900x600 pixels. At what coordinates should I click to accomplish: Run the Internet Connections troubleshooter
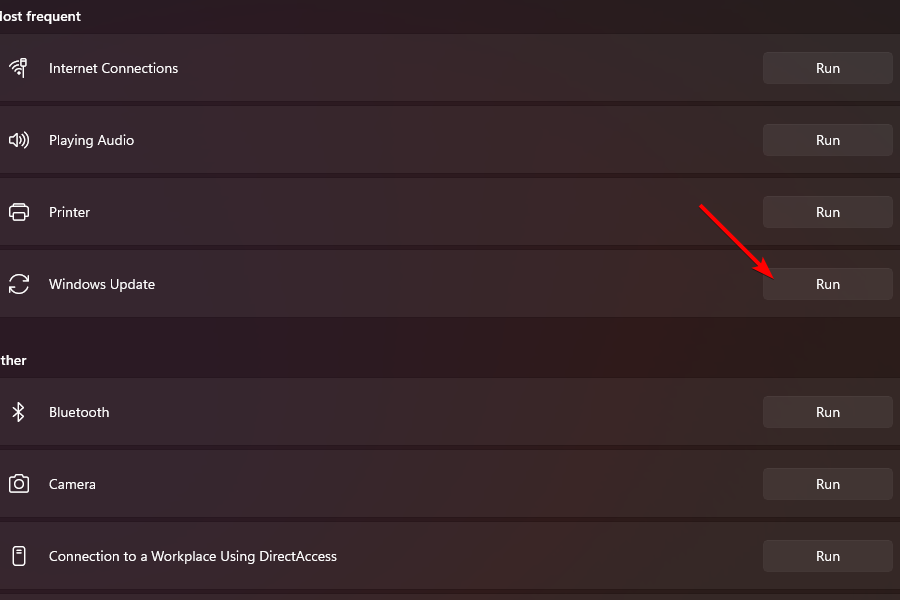click(827, 68)
